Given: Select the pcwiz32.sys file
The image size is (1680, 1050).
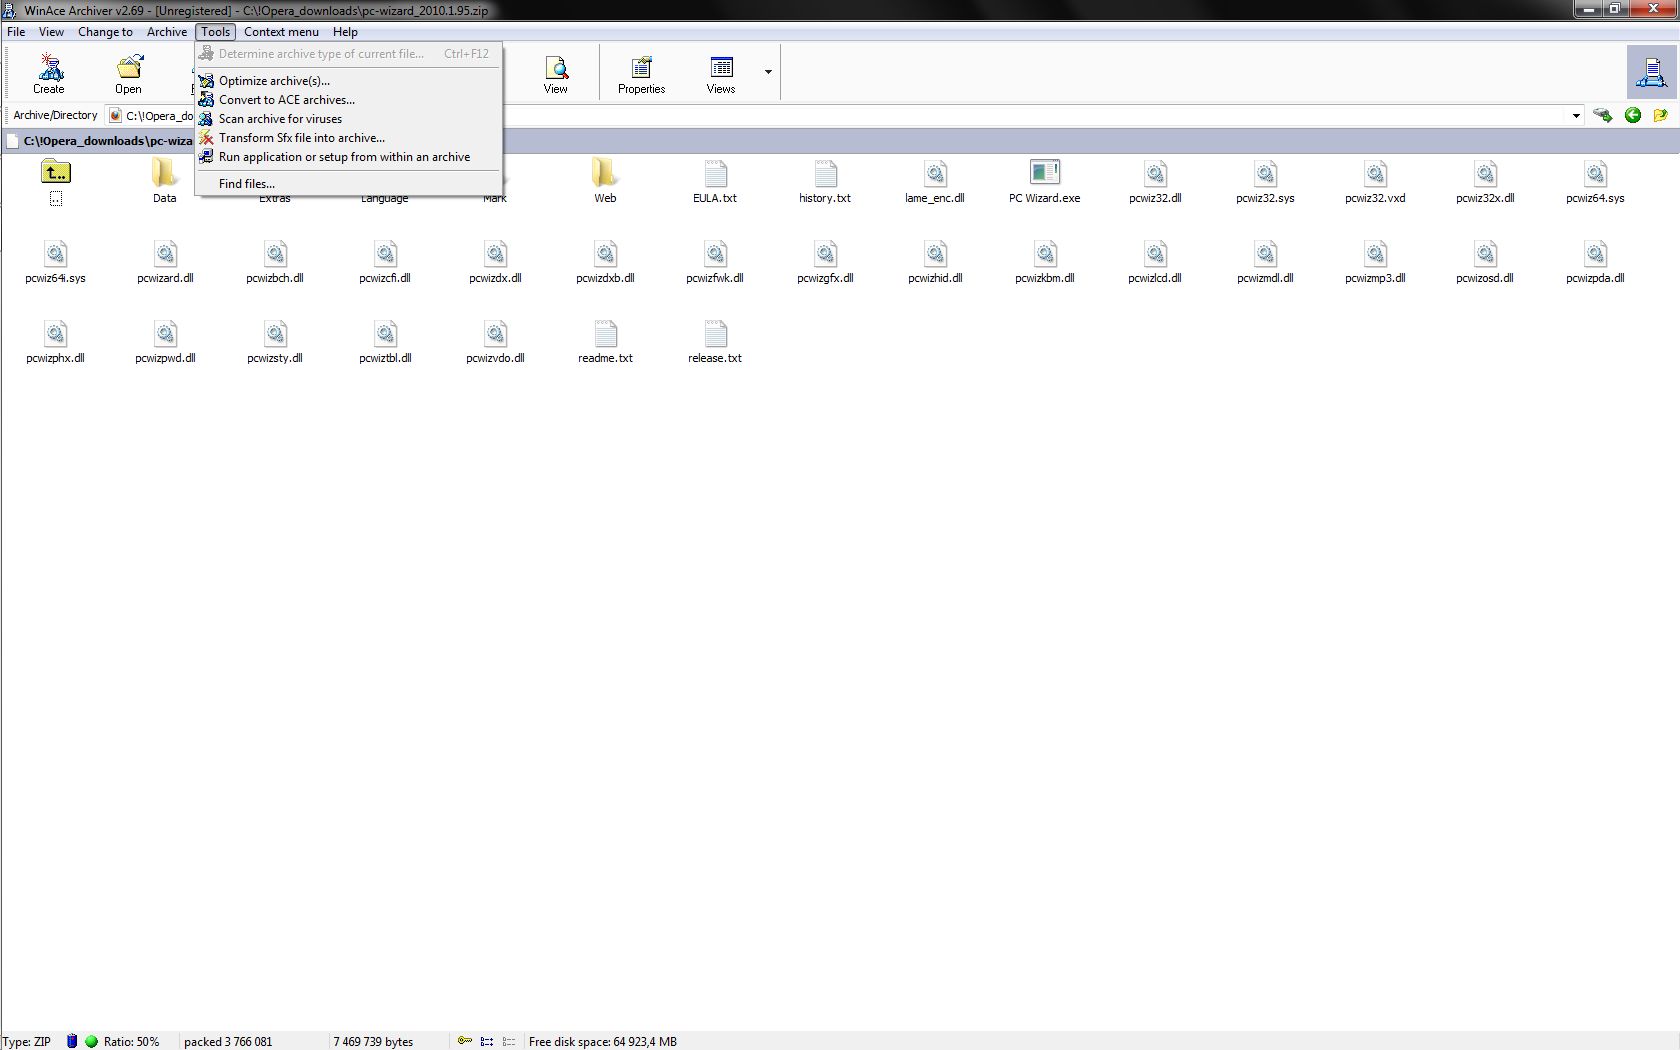Looking at the screenshot, I should coord(1265,182).
